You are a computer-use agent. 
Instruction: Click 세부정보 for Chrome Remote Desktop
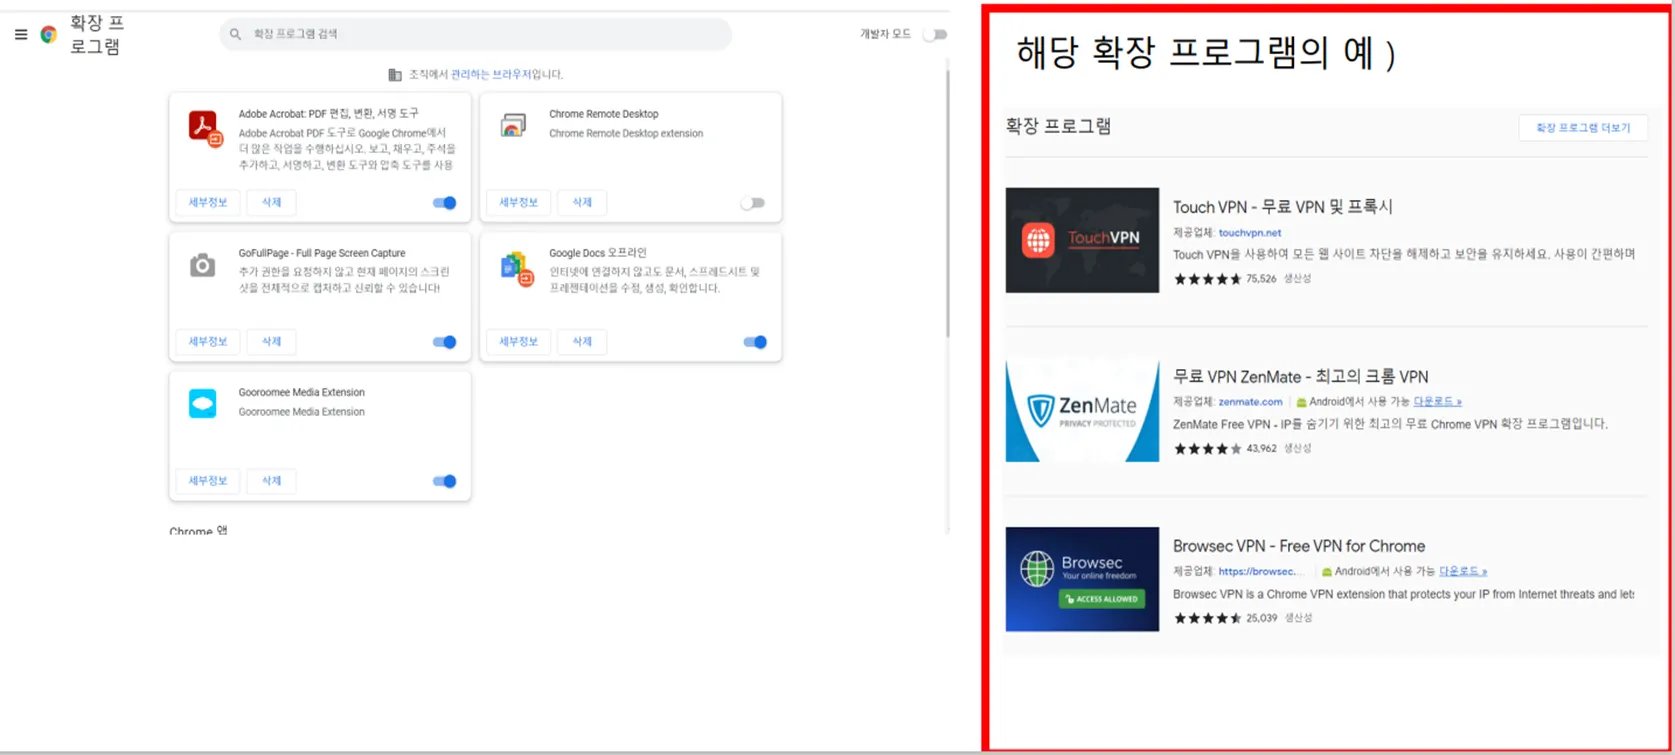pyautogui.click(x=518, y=202)
